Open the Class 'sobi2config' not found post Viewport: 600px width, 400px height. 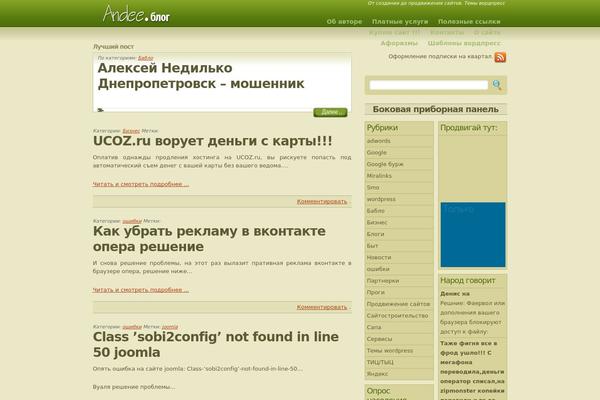pyautogui.click(x=216, y=344)
